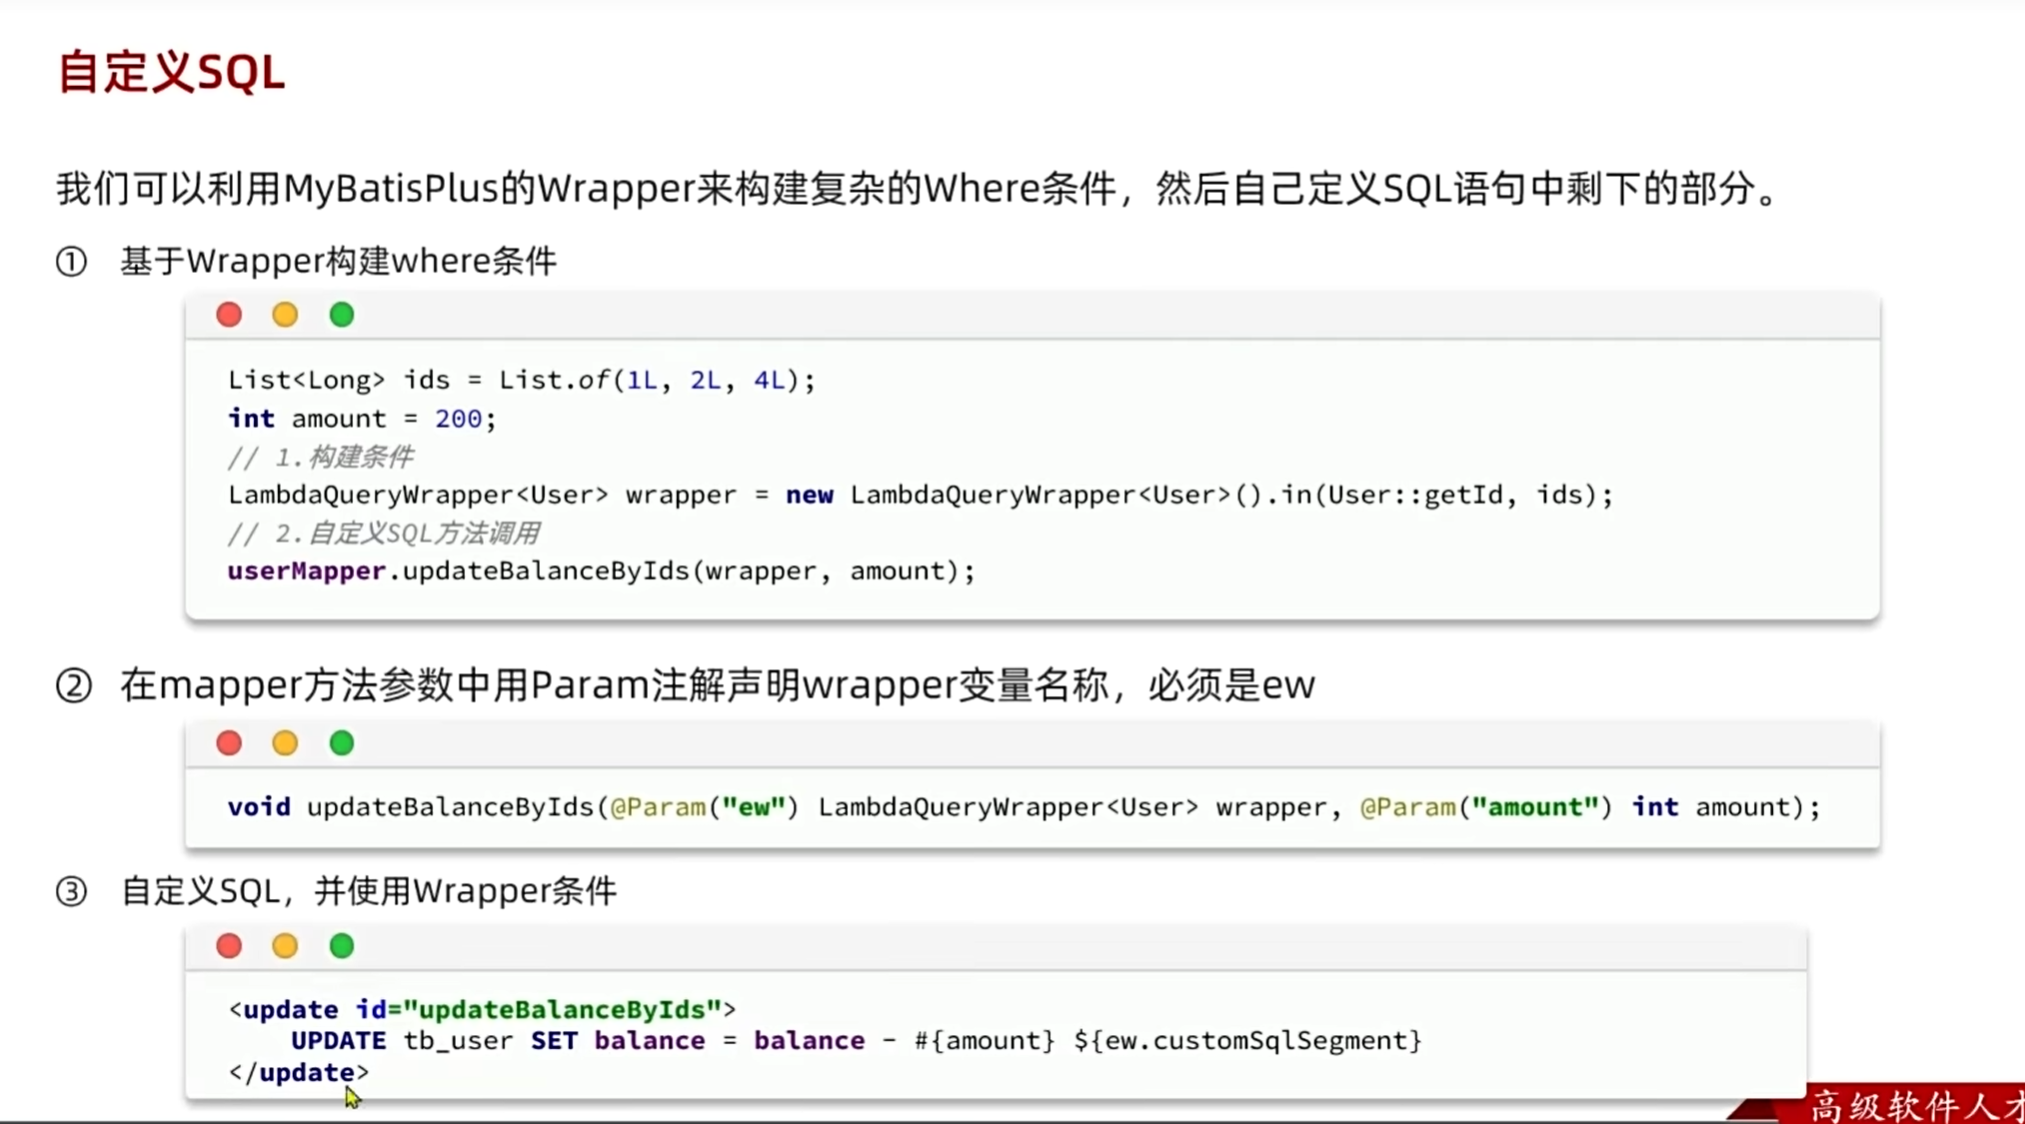Viewport: 2025px width, 1124px height.
Task: Click green dot in first code window
Action: [x=342, y=315]
